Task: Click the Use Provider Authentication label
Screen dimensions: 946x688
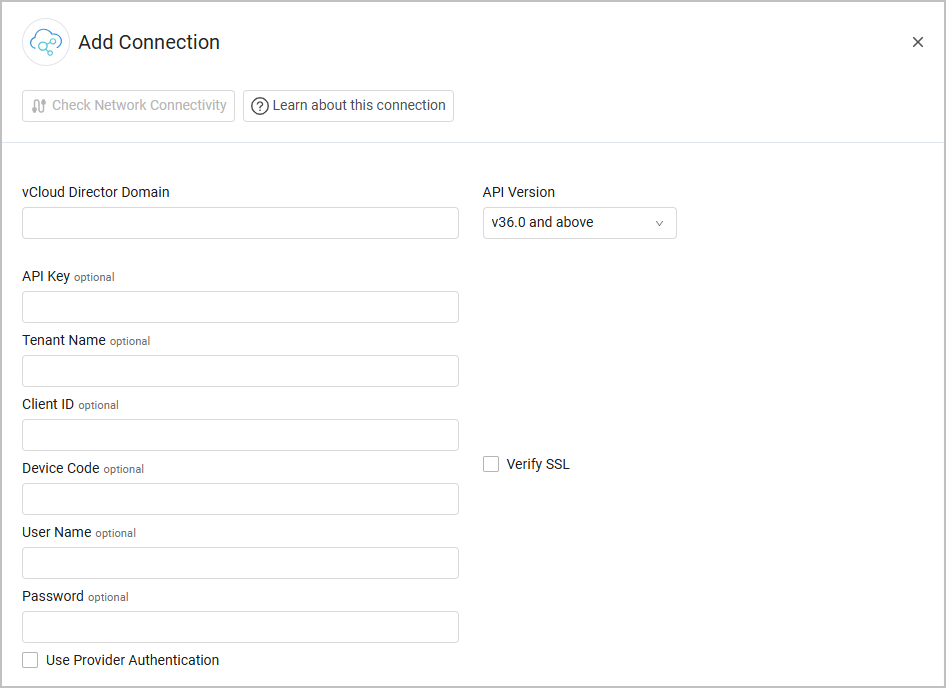Action: (132, 660)
